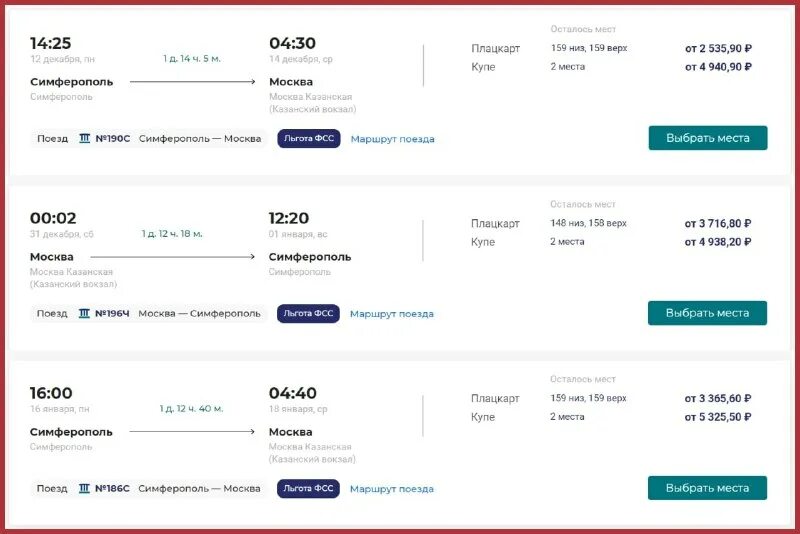Click train icon next to №186С

tap(84, 489)
